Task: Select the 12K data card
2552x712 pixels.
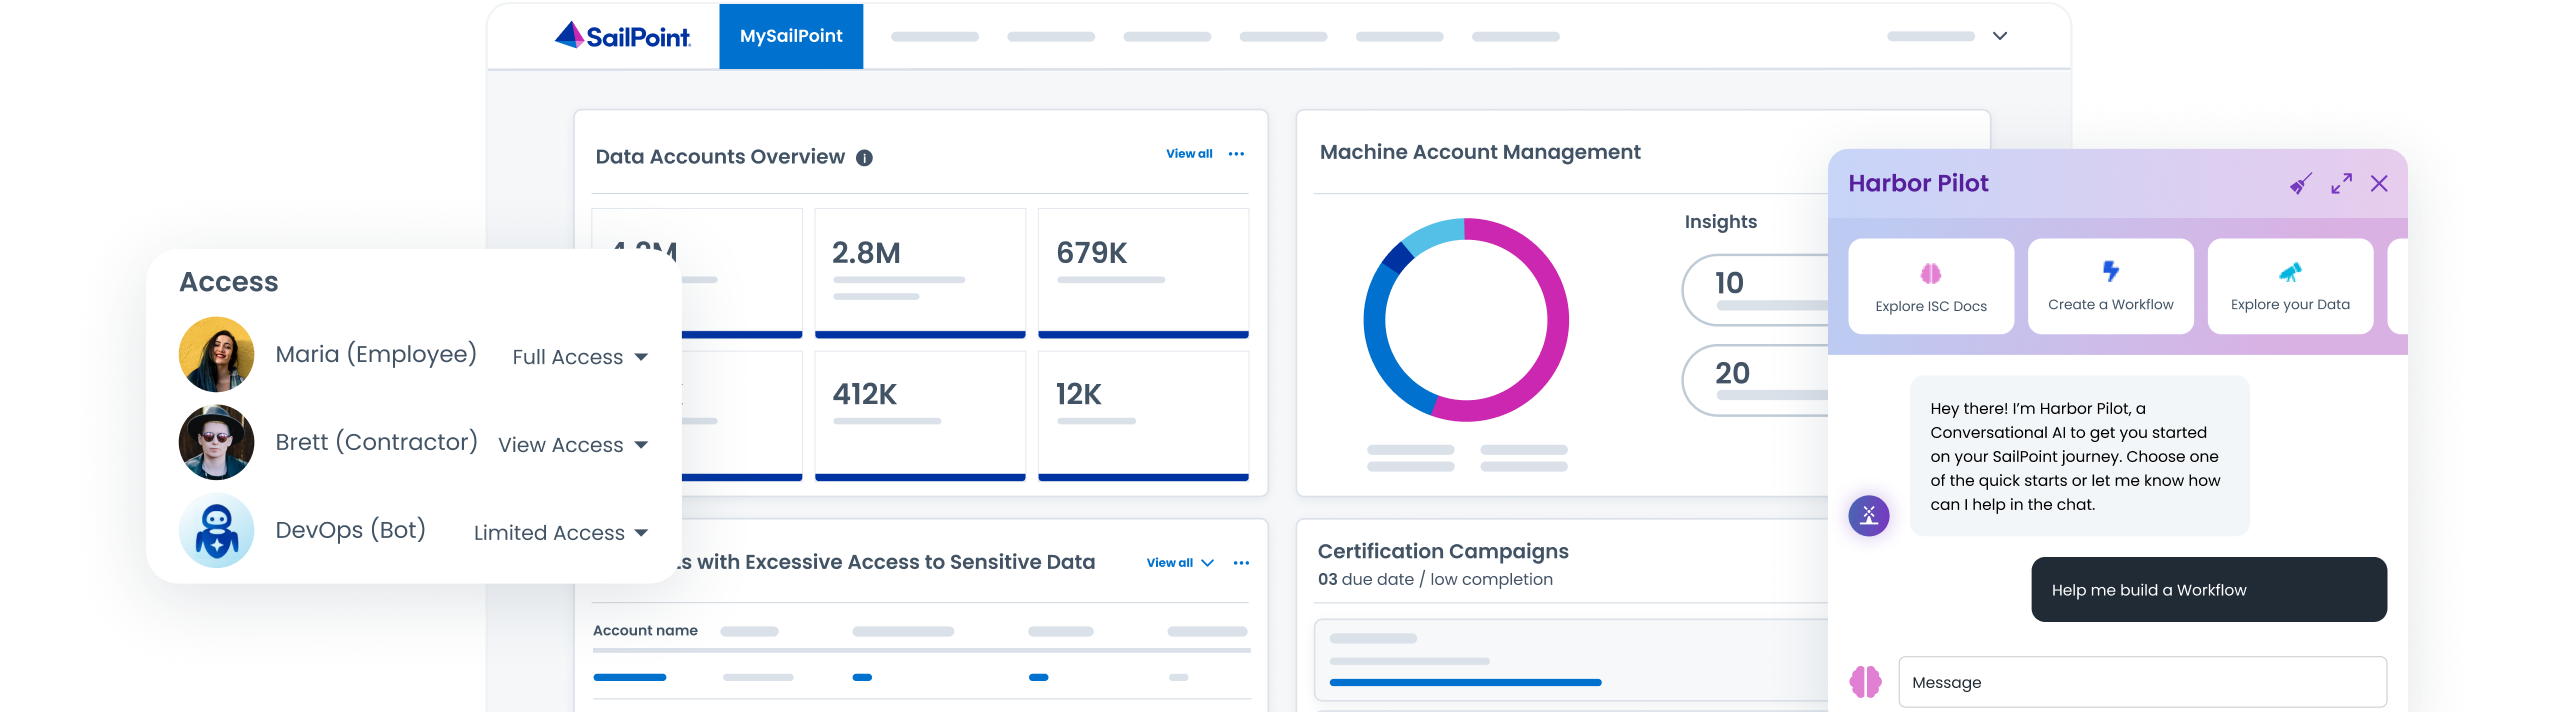Action: 1143,415
